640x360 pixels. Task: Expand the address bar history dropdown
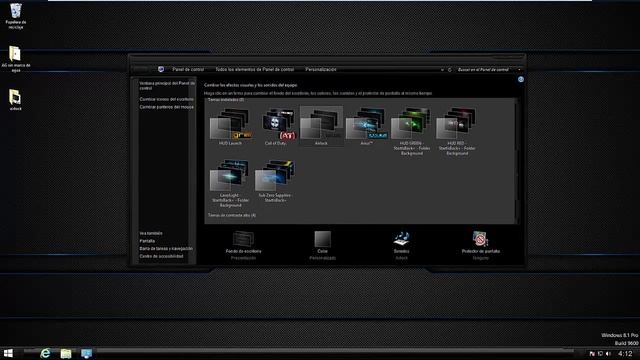click(x=442, y=70)
